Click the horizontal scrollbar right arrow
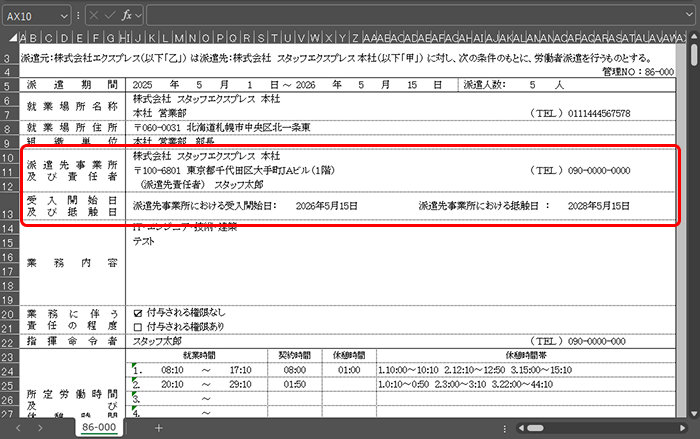This screenshot has height=439, width=700. 683,428
